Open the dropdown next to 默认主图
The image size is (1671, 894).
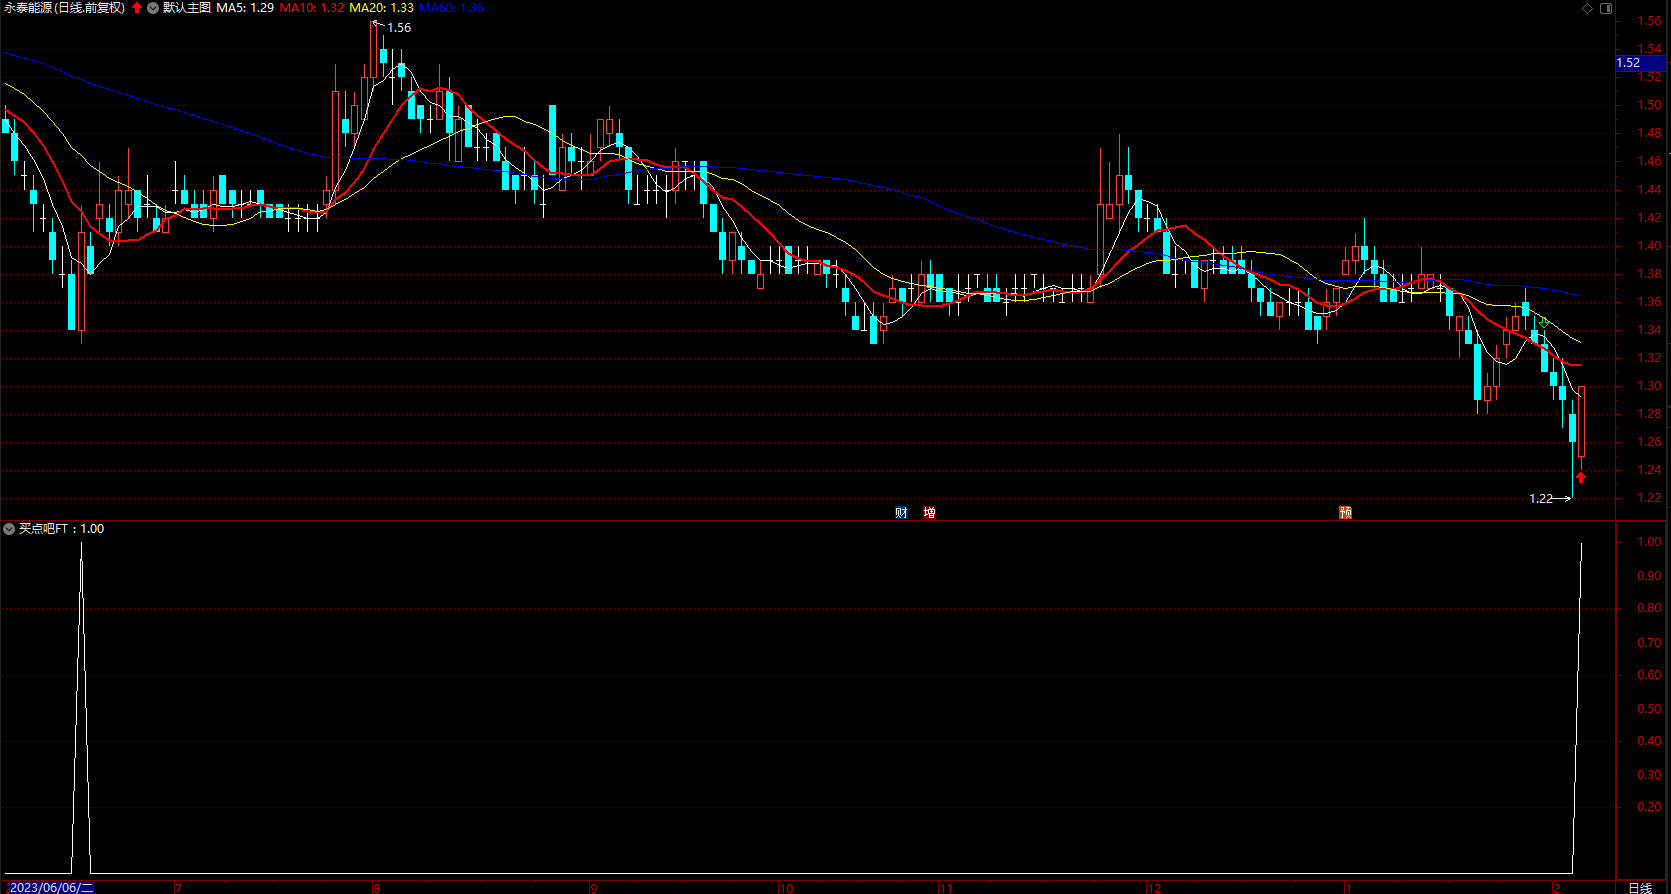click(153, 8)
